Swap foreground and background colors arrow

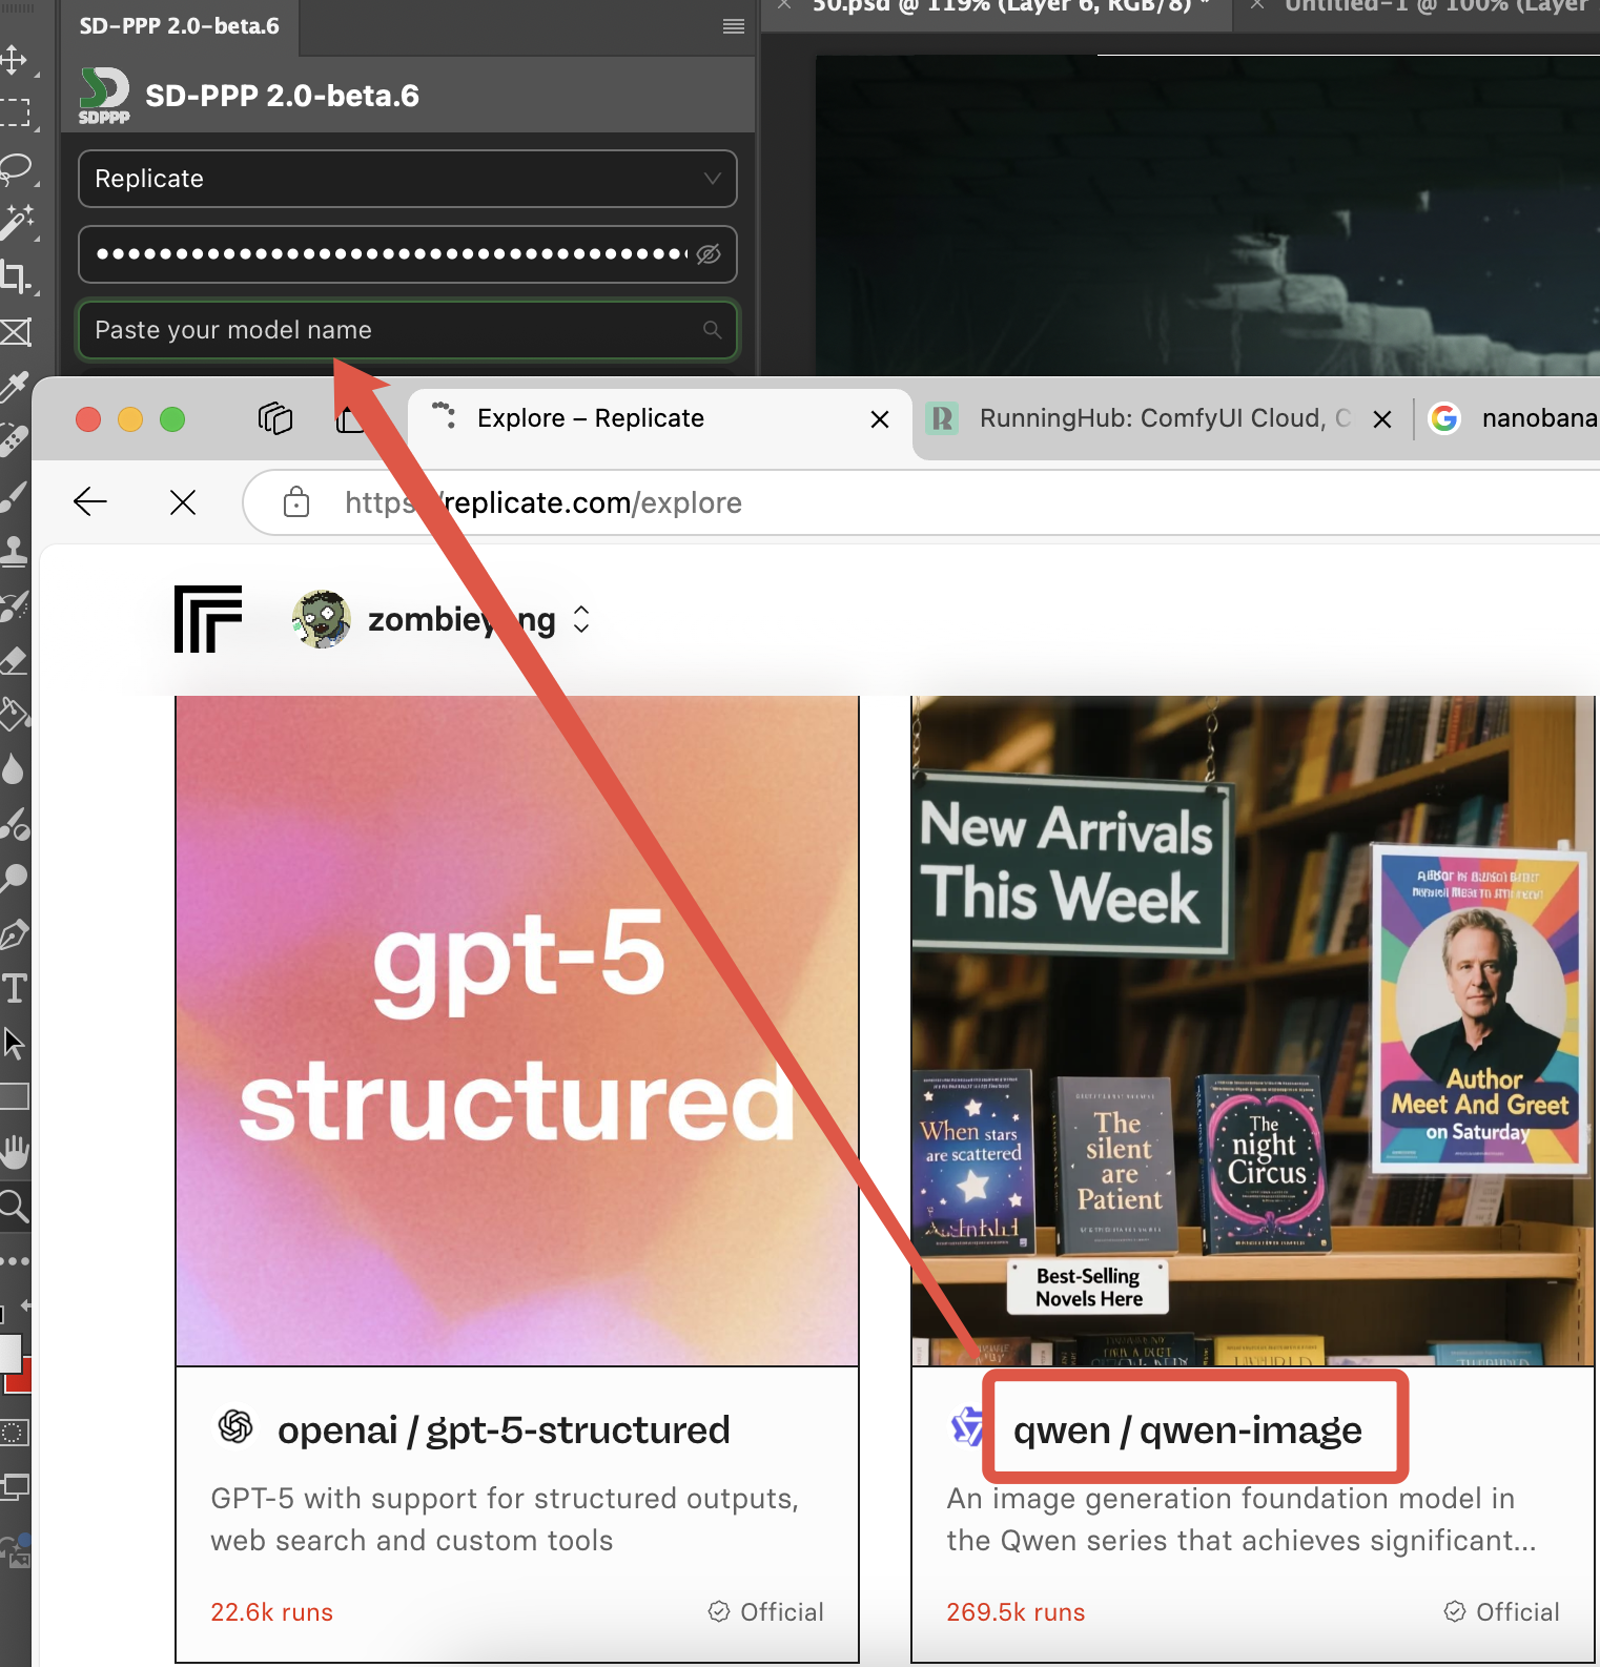point(24,1305)
